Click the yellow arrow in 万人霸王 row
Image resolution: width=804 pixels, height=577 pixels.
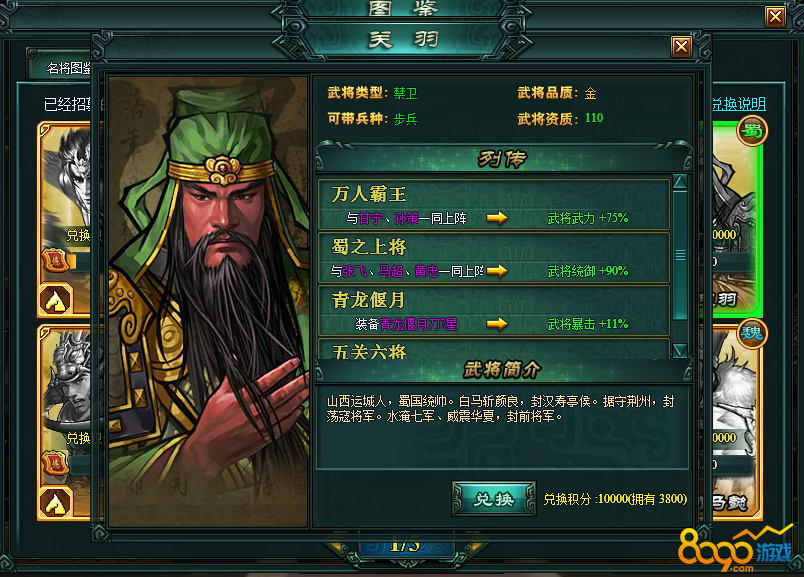(497, 218)
